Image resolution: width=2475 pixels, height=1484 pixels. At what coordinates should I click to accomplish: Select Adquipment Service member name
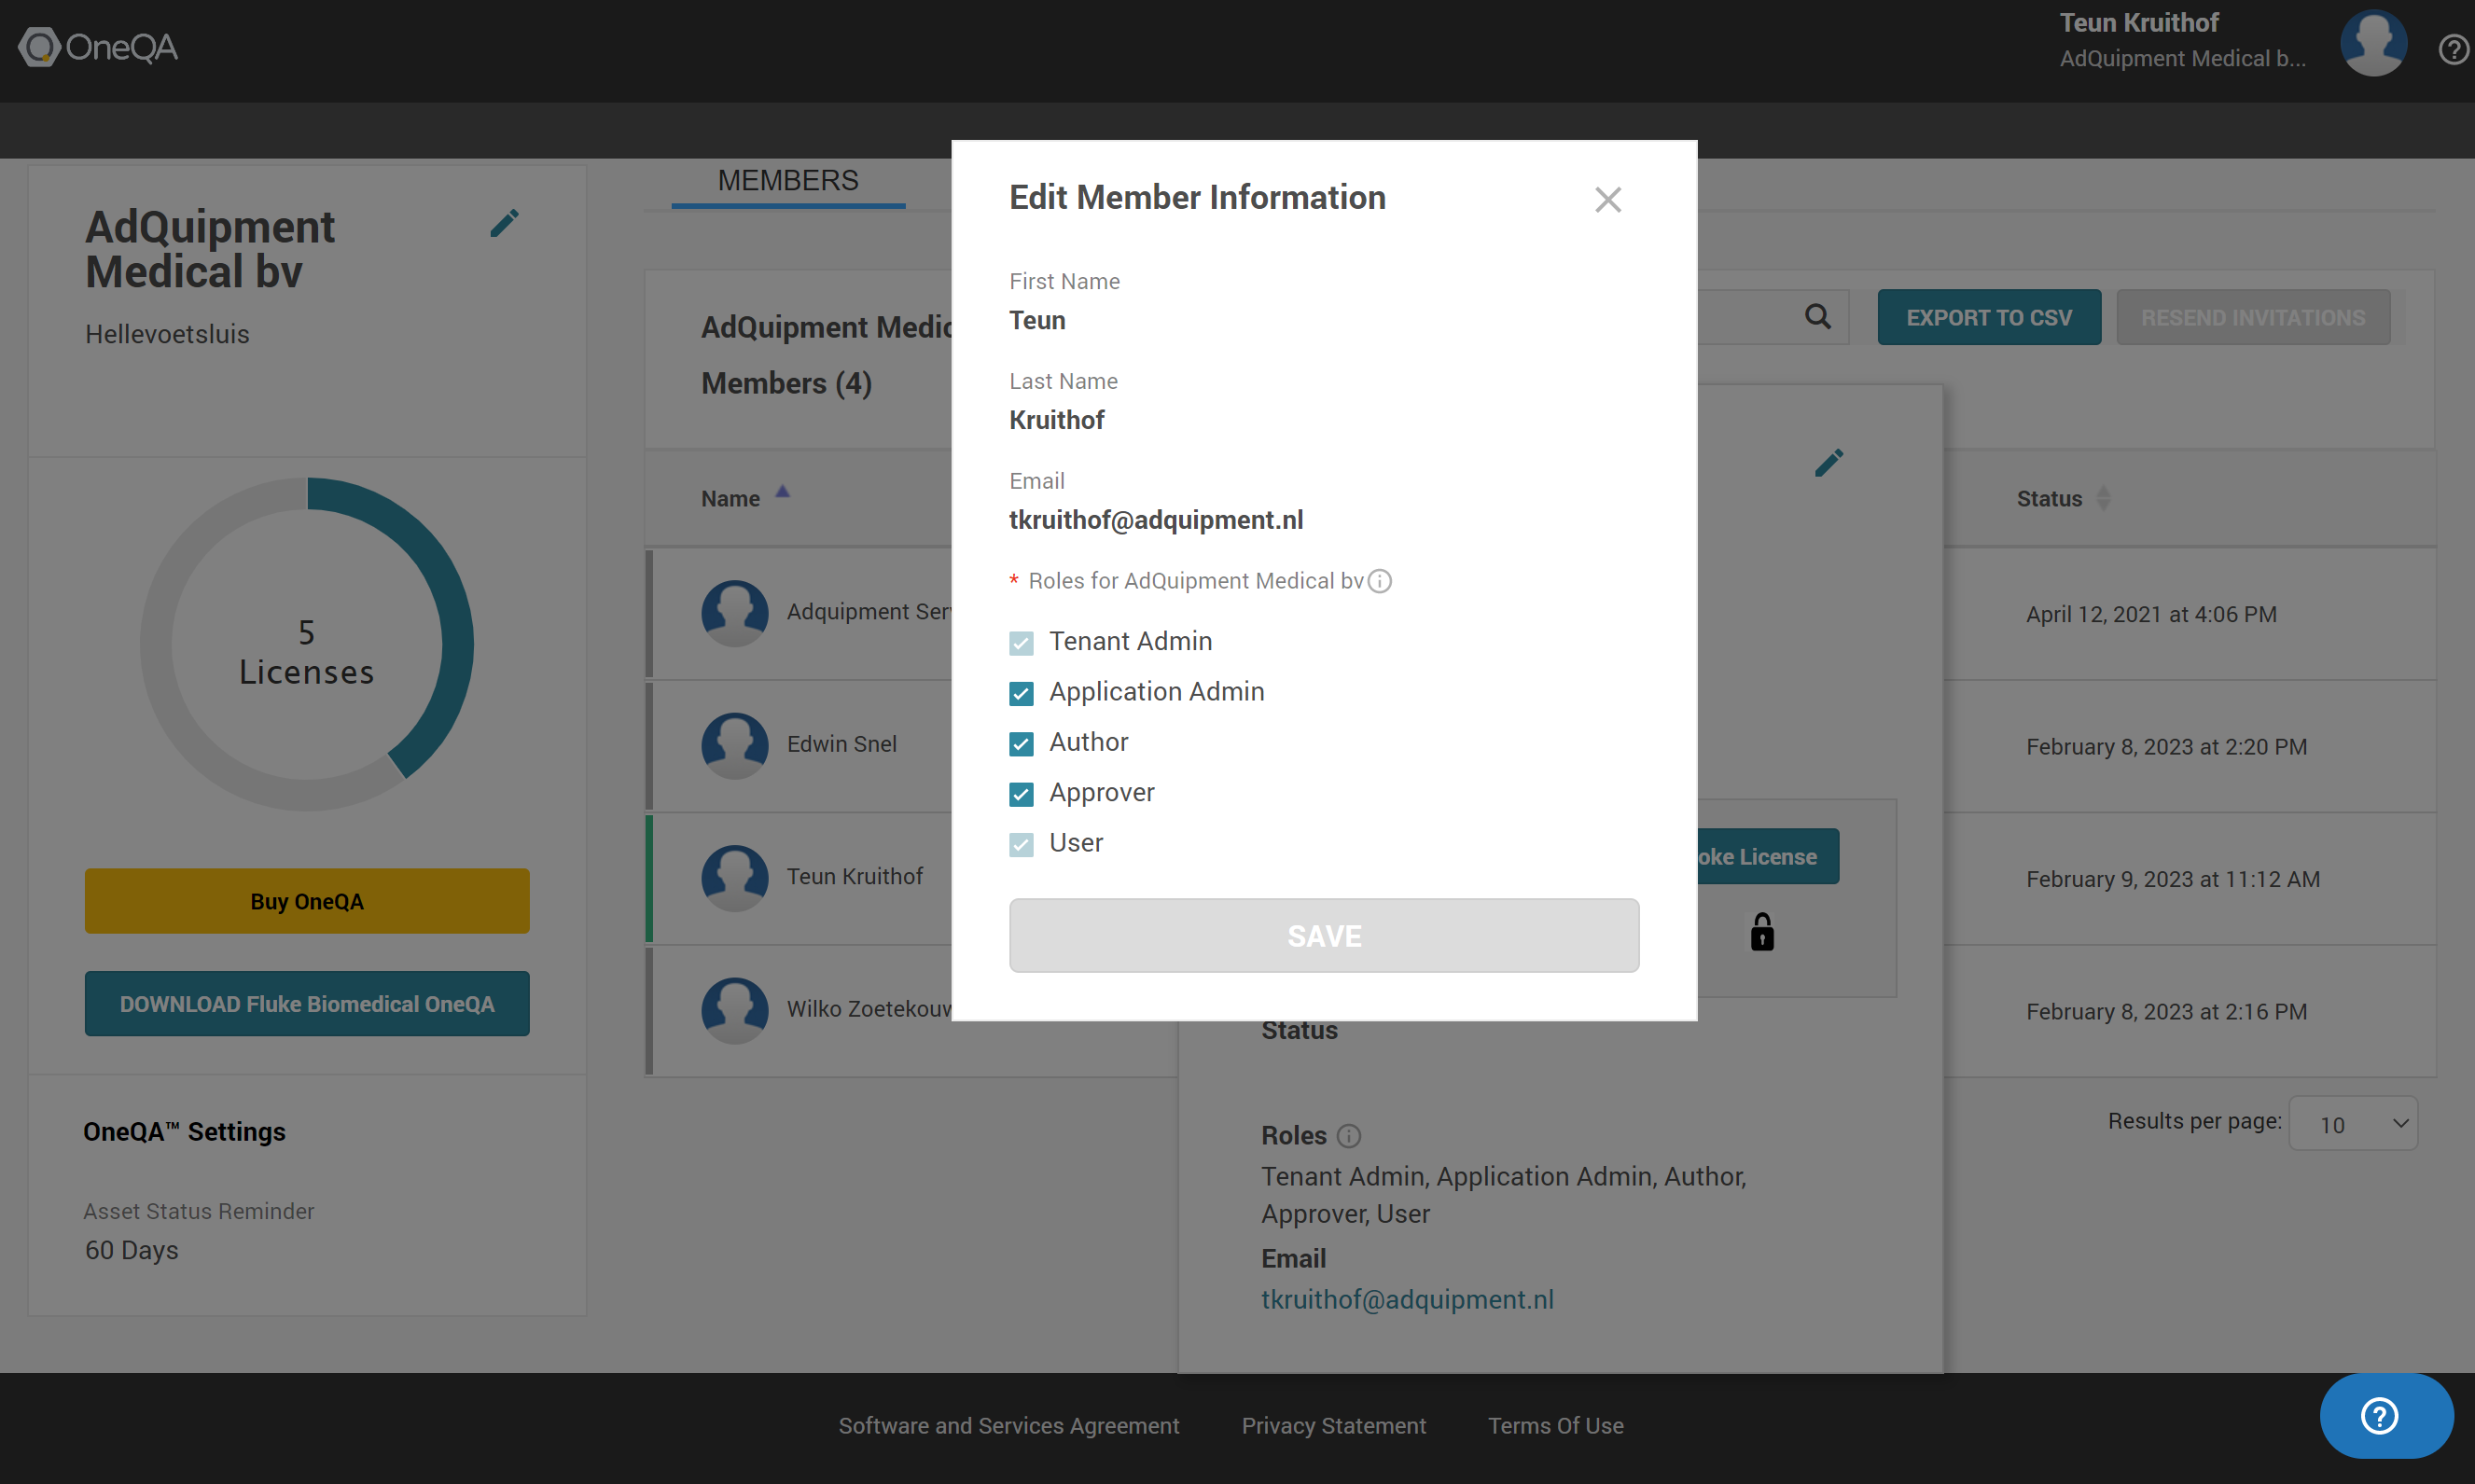tap(868, 612)
